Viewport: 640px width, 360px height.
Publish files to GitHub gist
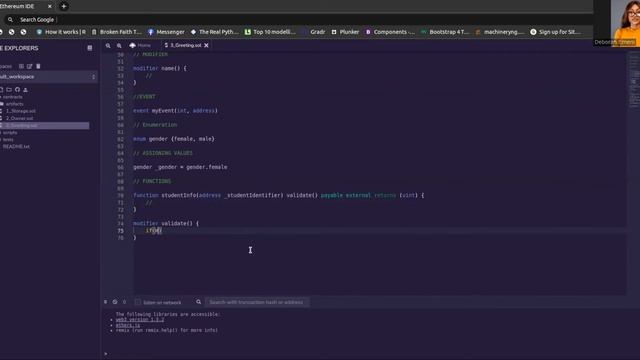pyautogui.click(x=17, y=89)
